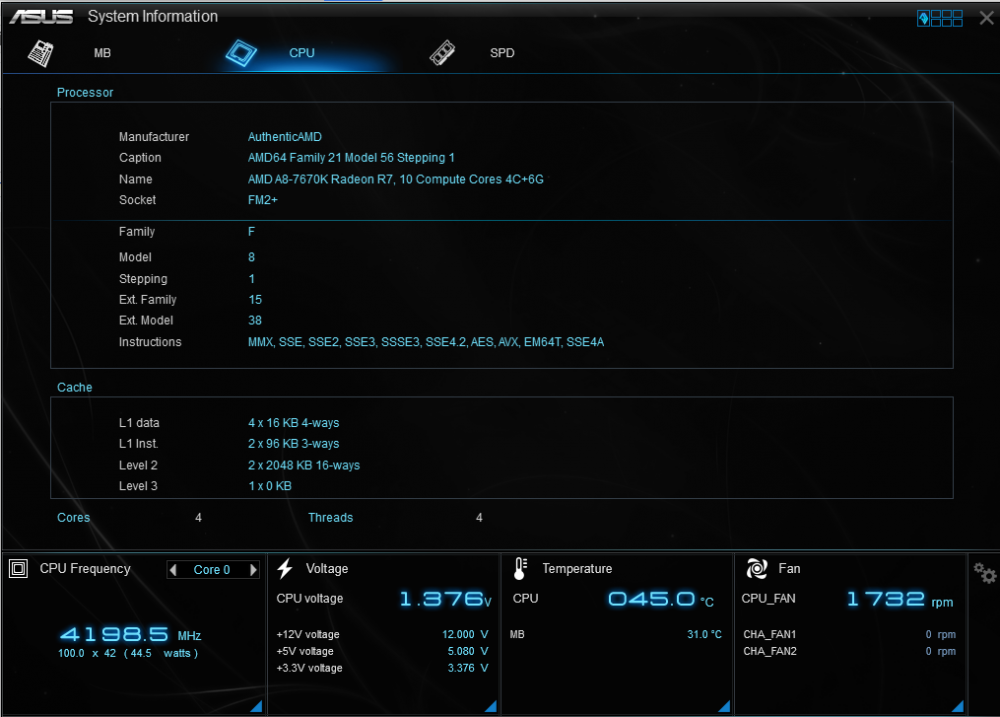Close the System Information window
1000x717 pixels.
[x=987, y=18]
